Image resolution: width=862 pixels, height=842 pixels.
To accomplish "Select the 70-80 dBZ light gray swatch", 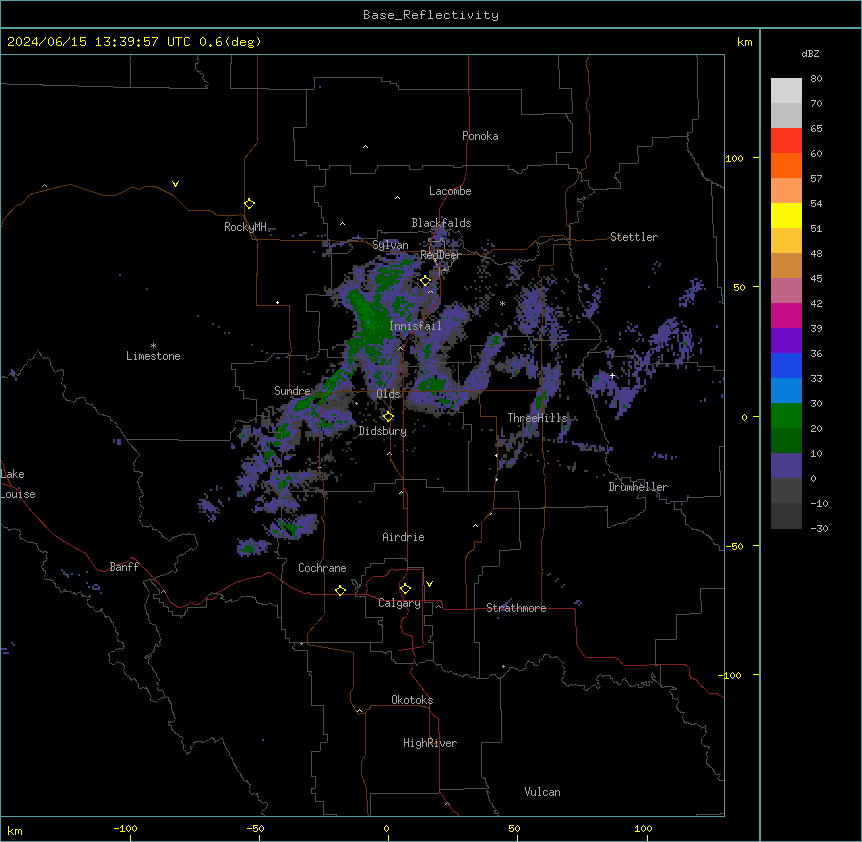I will pyautogui.click(x=786, y=91).
